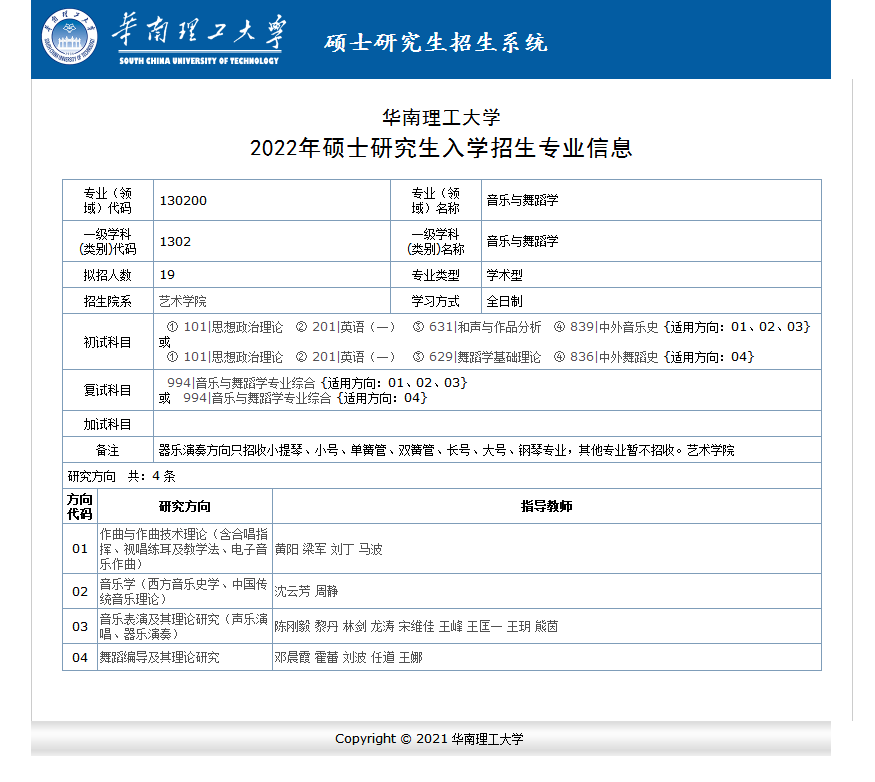Open 994 subject for direction 04

[257, 398]
